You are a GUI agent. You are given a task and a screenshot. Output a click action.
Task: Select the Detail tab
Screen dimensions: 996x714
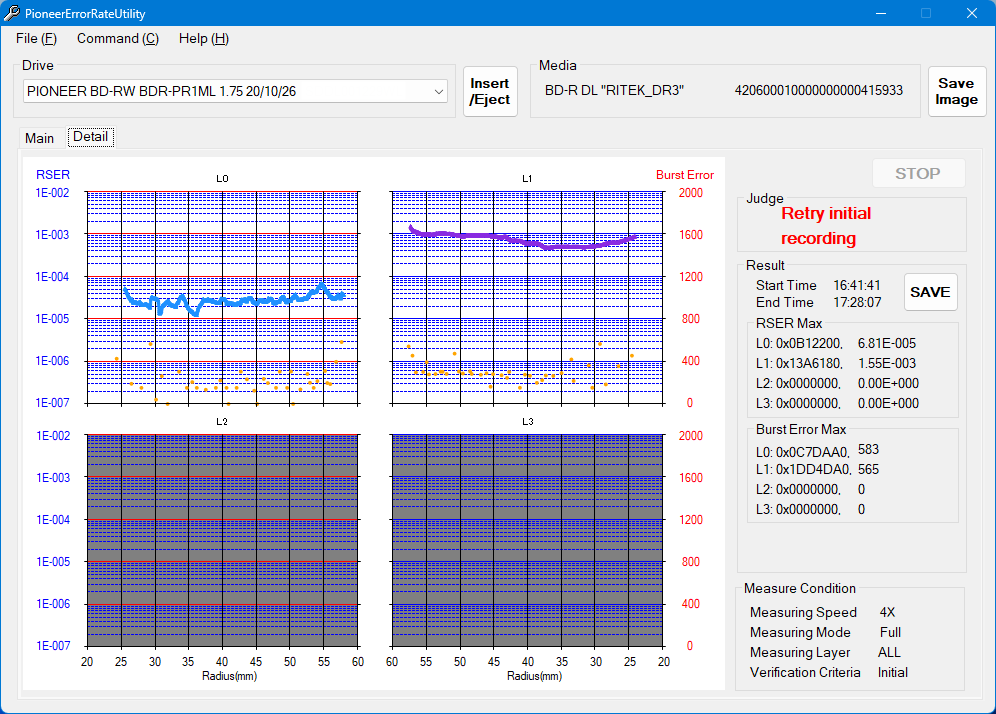click(x=91, y=137)
